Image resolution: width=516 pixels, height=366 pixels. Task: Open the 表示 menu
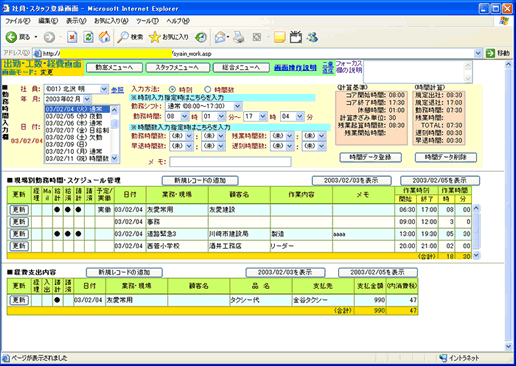pos(76,21)
